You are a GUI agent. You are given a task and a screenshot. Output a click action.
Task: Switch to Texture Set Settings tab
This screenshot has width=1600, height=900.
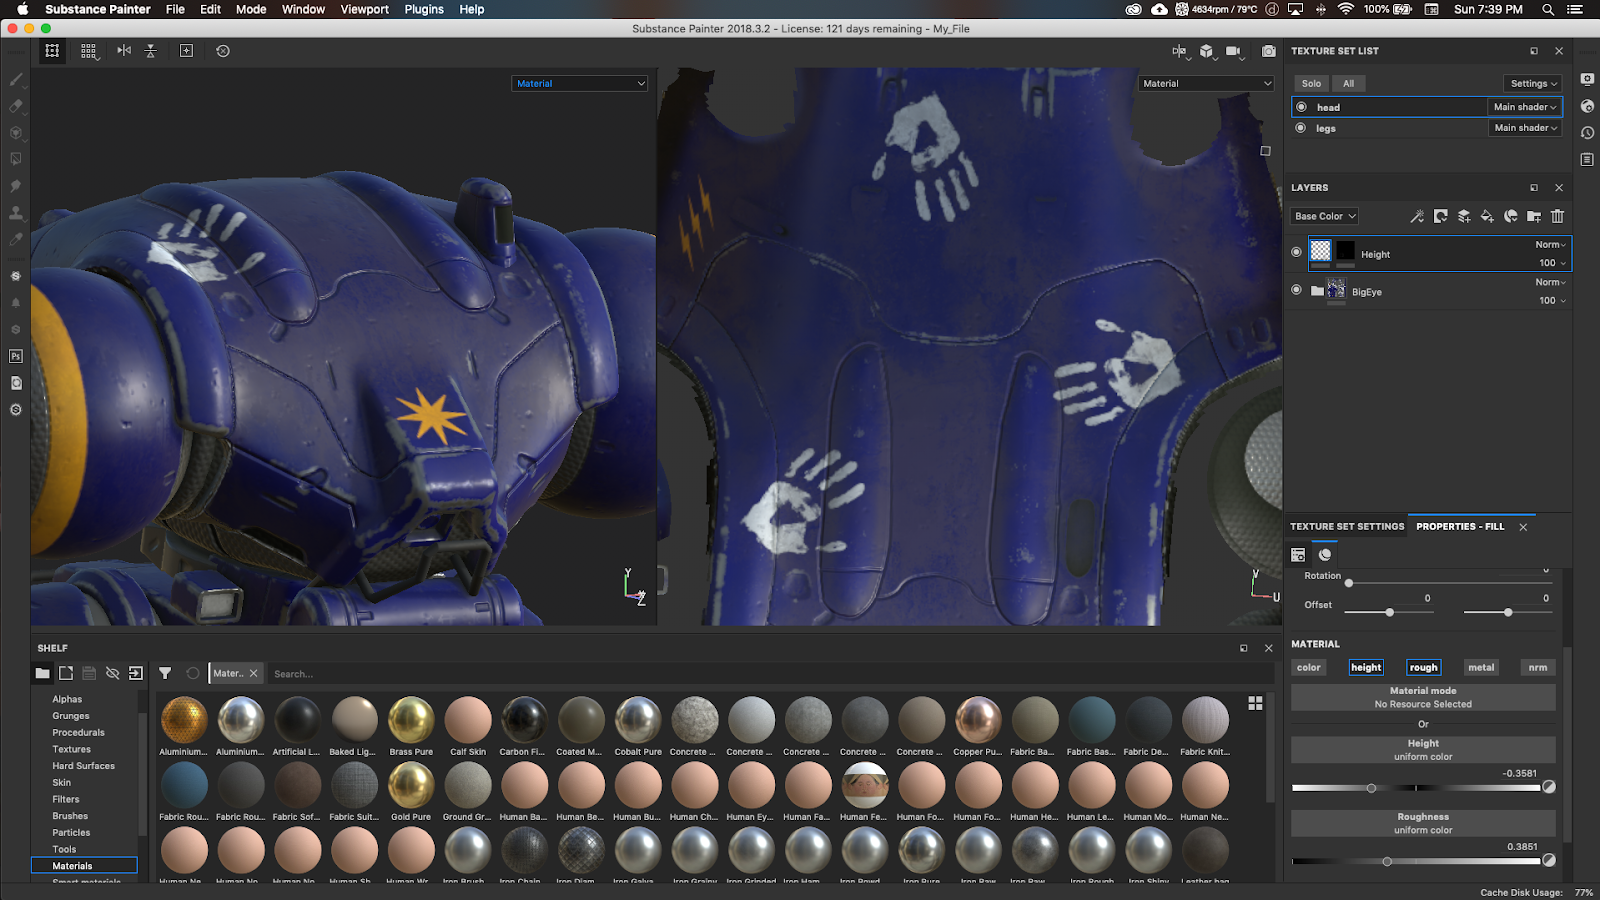(1347, 526)
